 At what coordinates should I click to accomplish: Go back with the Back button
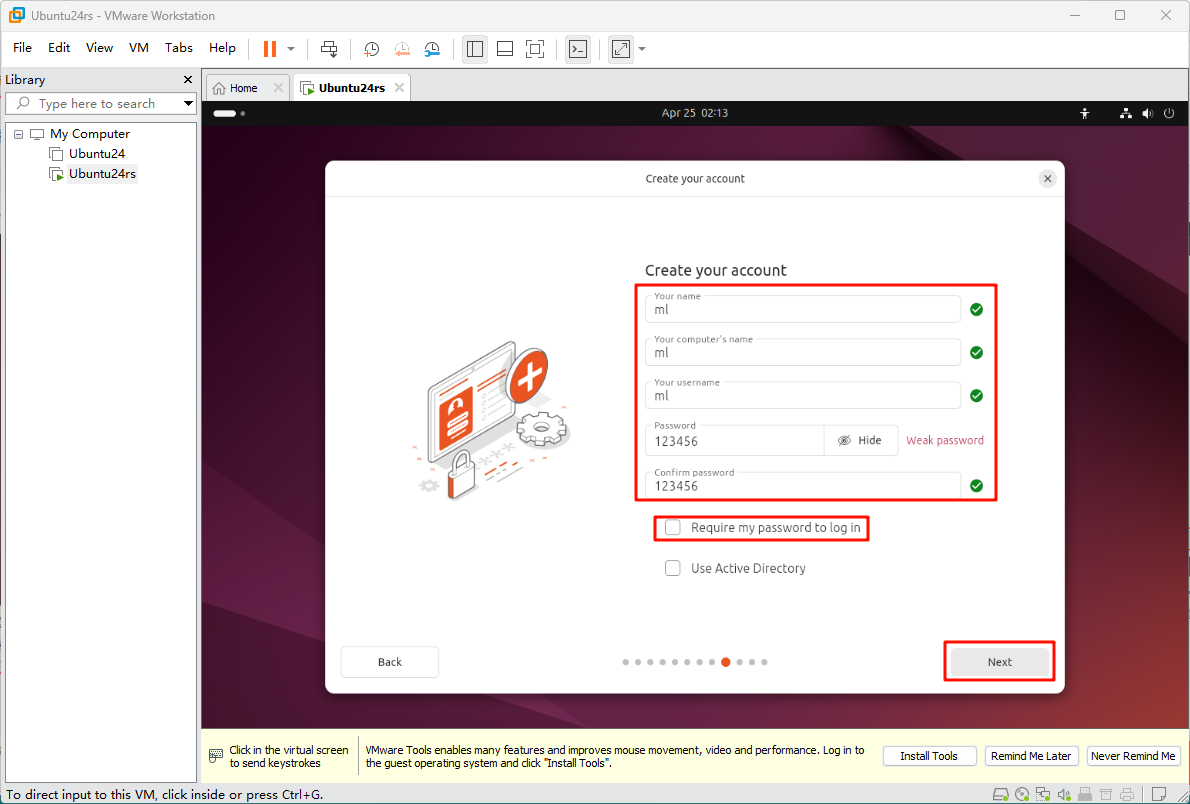point(389,662)
